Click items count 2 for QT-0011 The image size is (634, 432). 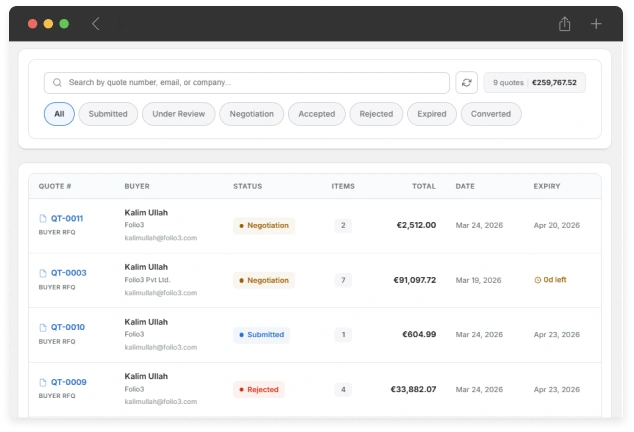click(x=343, y=225)
